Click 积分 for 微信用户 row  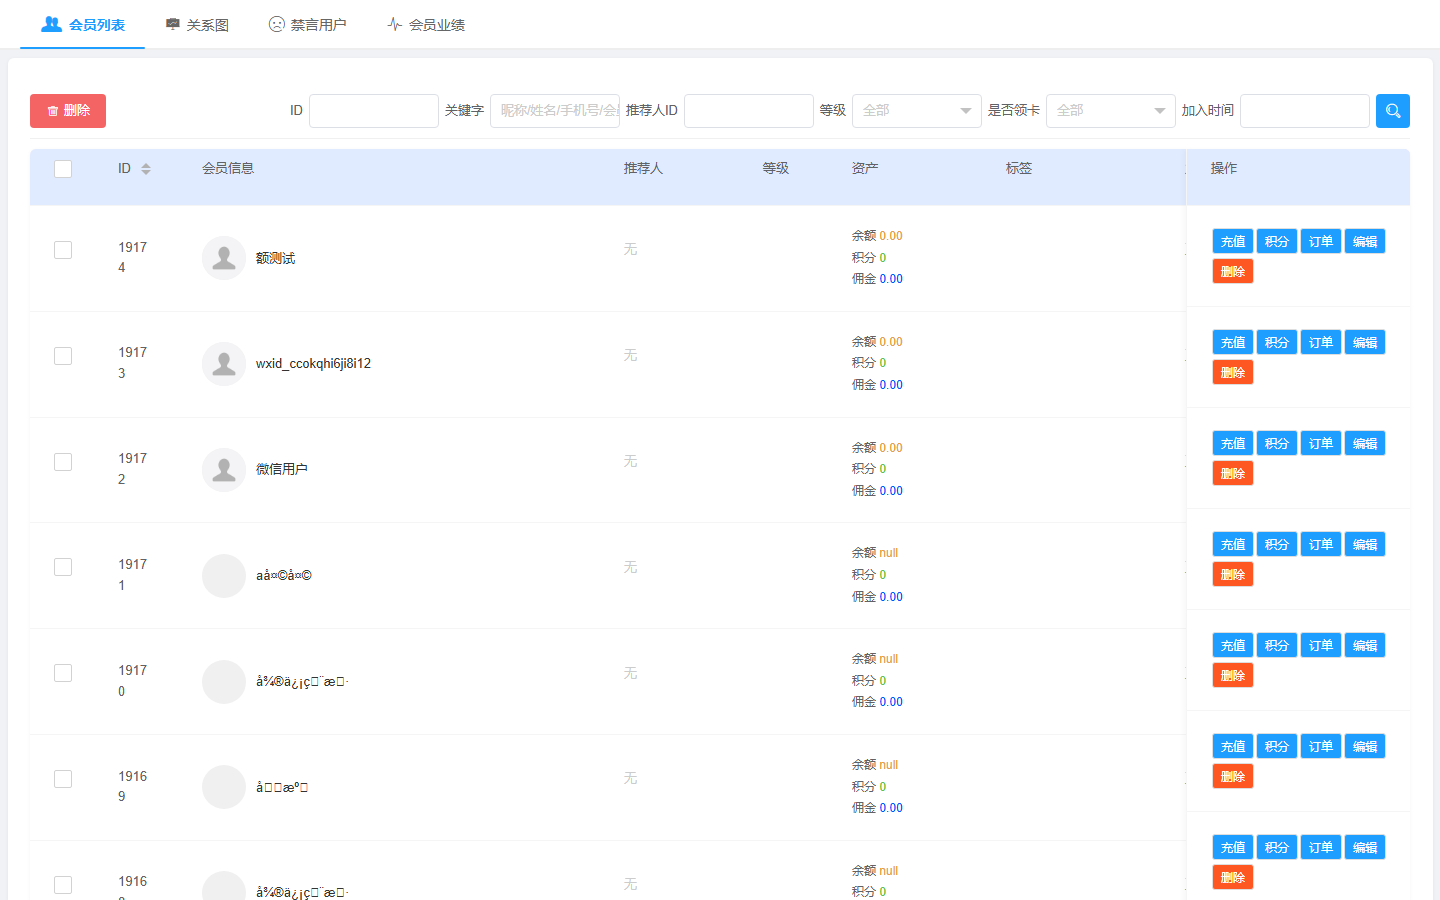[x=1277, y=444]
